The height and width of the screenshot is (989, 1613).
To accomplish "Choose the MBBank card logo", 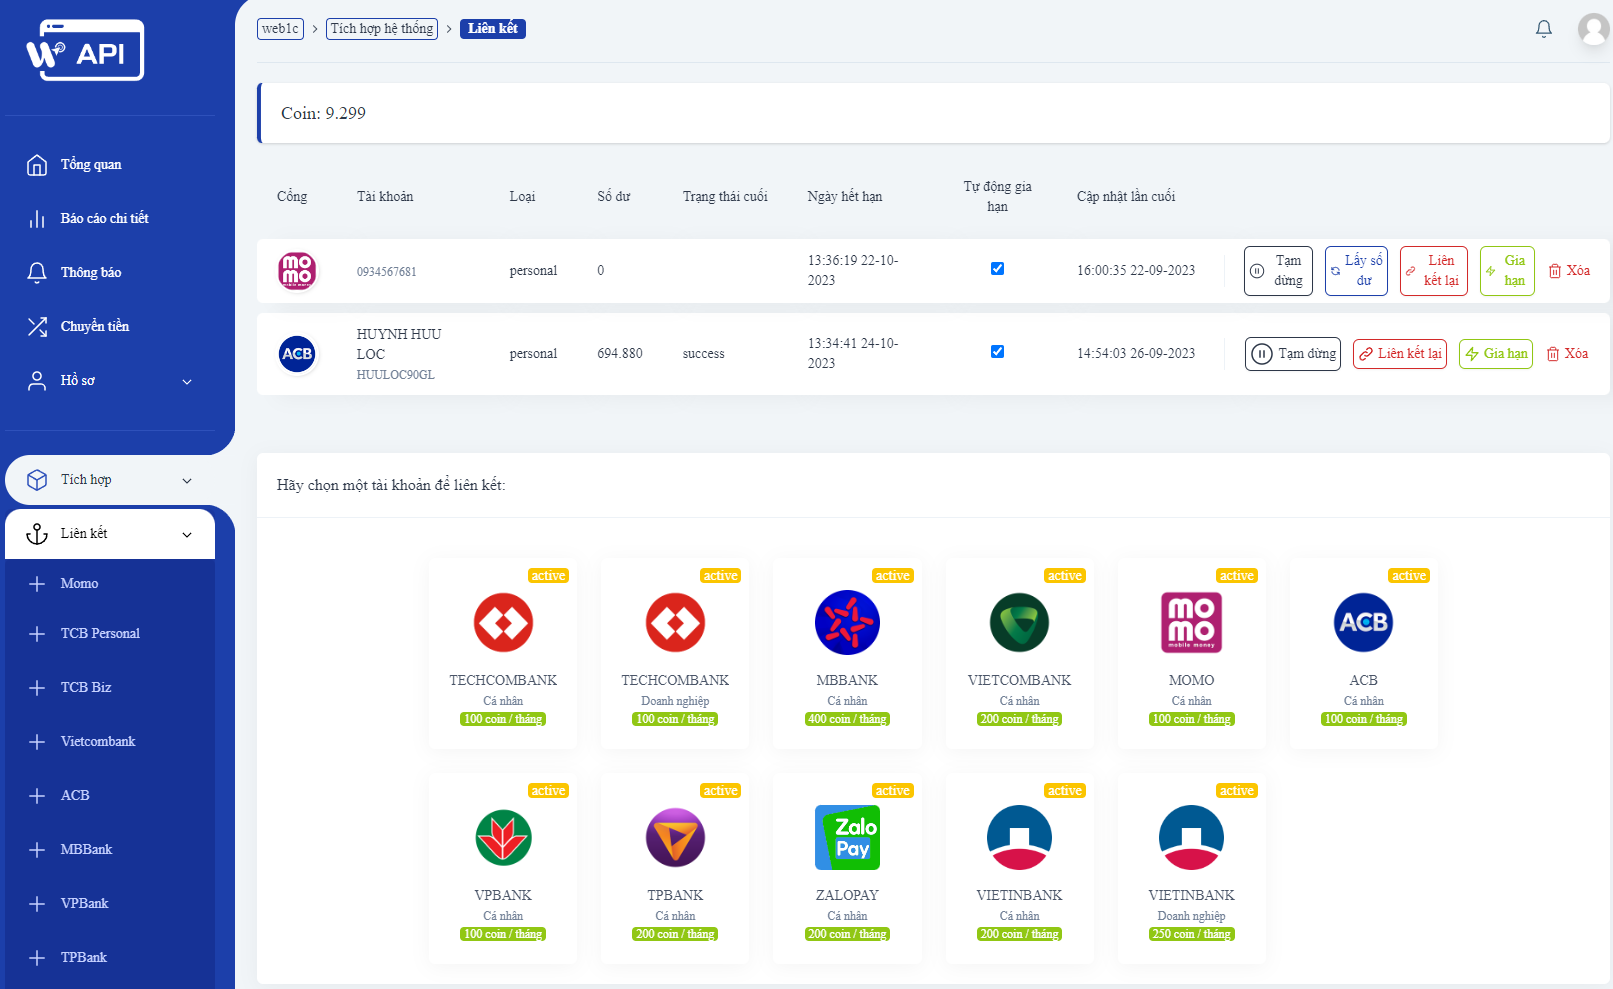I will 847,622.
